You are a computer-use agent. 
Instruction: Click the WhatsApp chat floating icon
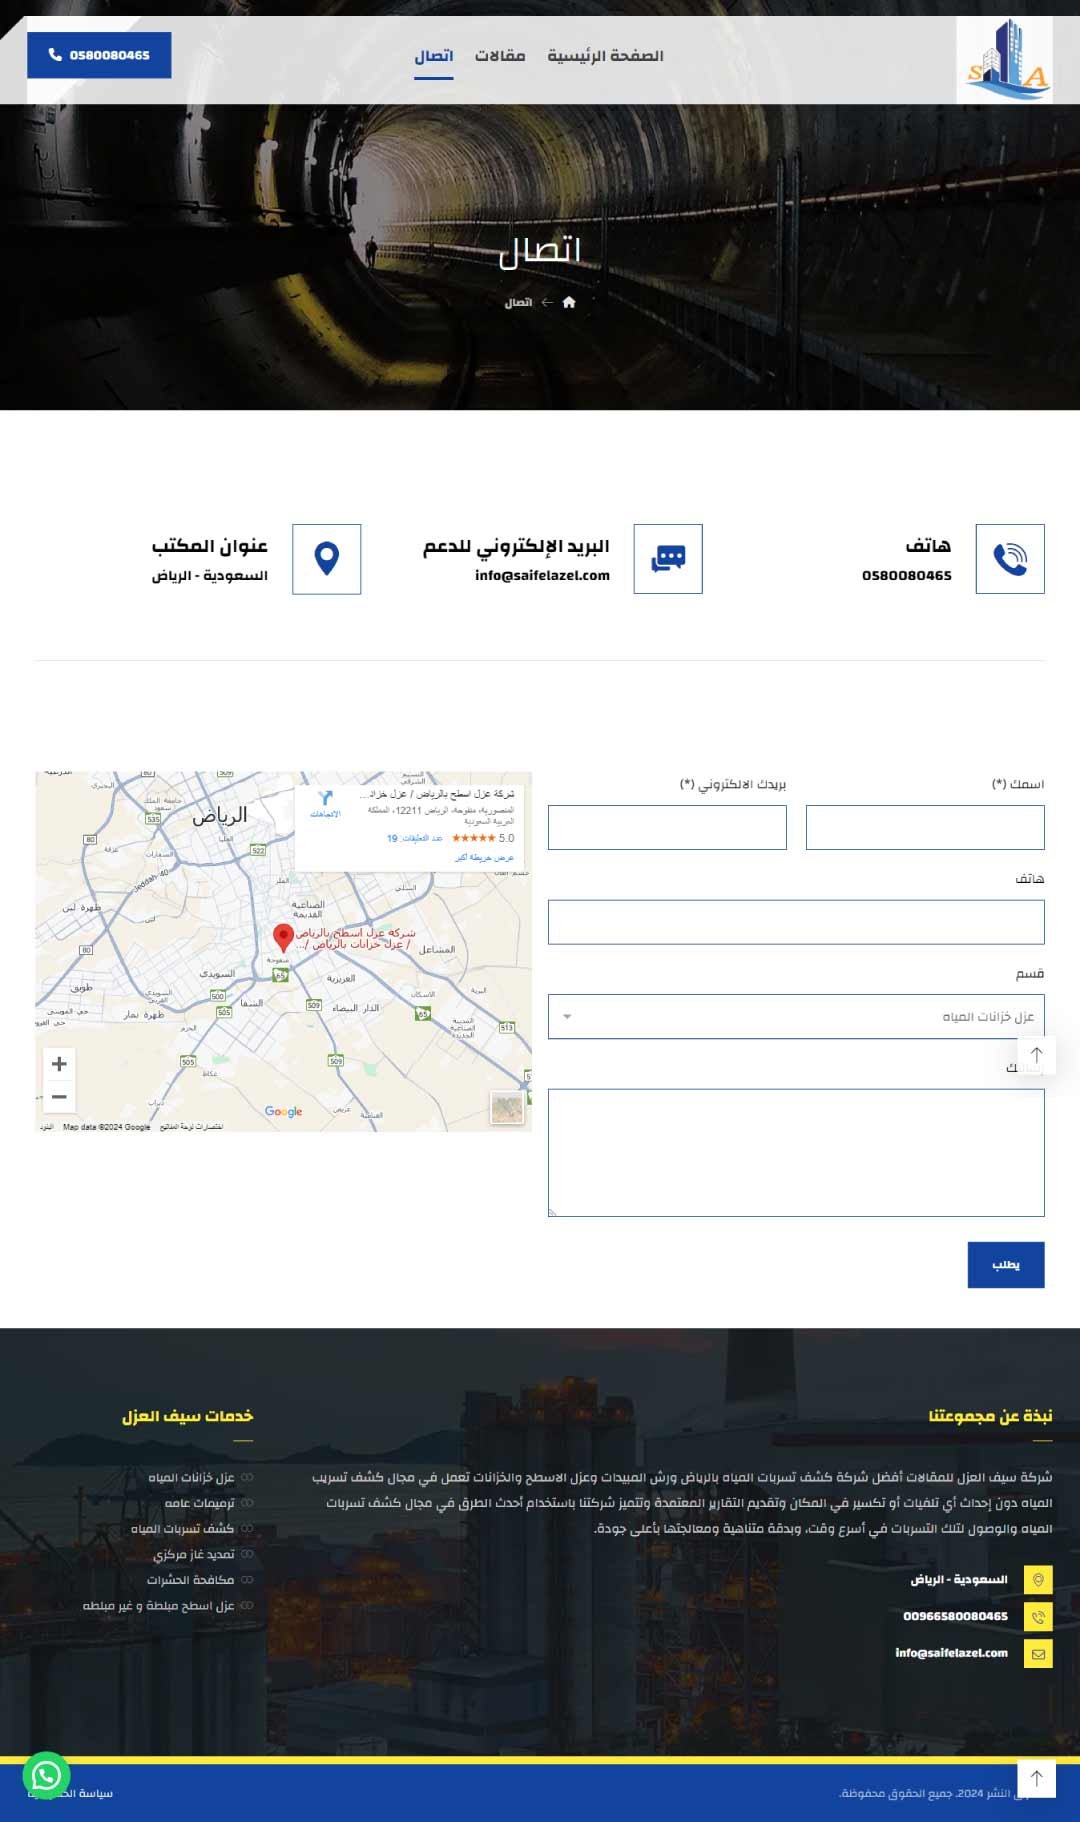point(46,1775)
